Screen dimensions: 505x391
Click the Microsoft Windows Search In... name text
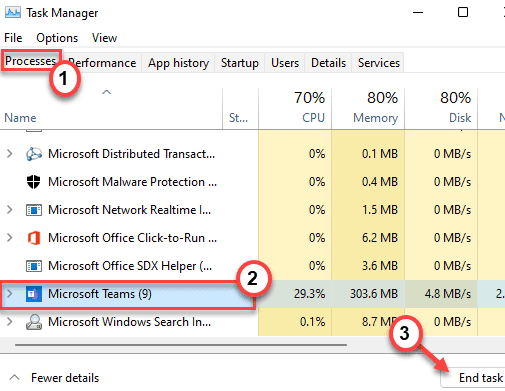pyautogui.click(x=129, y=322)
